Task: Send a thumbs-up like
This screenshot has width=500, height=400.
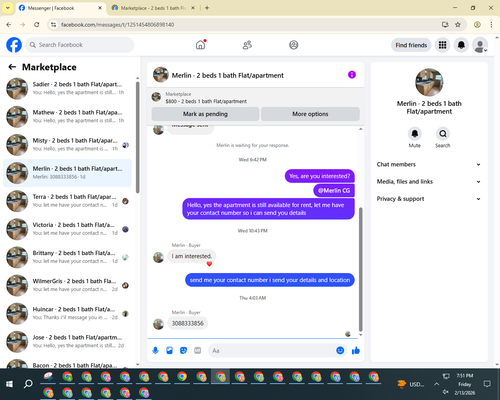Action: [x=356, y=350]
